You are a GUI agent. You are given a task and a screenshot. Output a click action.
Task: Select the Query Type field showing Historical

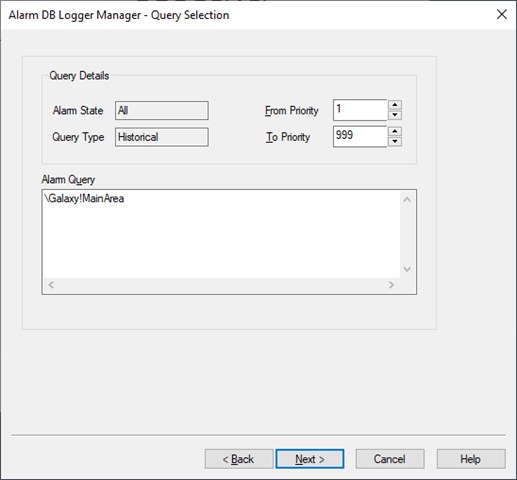point(162,137)
